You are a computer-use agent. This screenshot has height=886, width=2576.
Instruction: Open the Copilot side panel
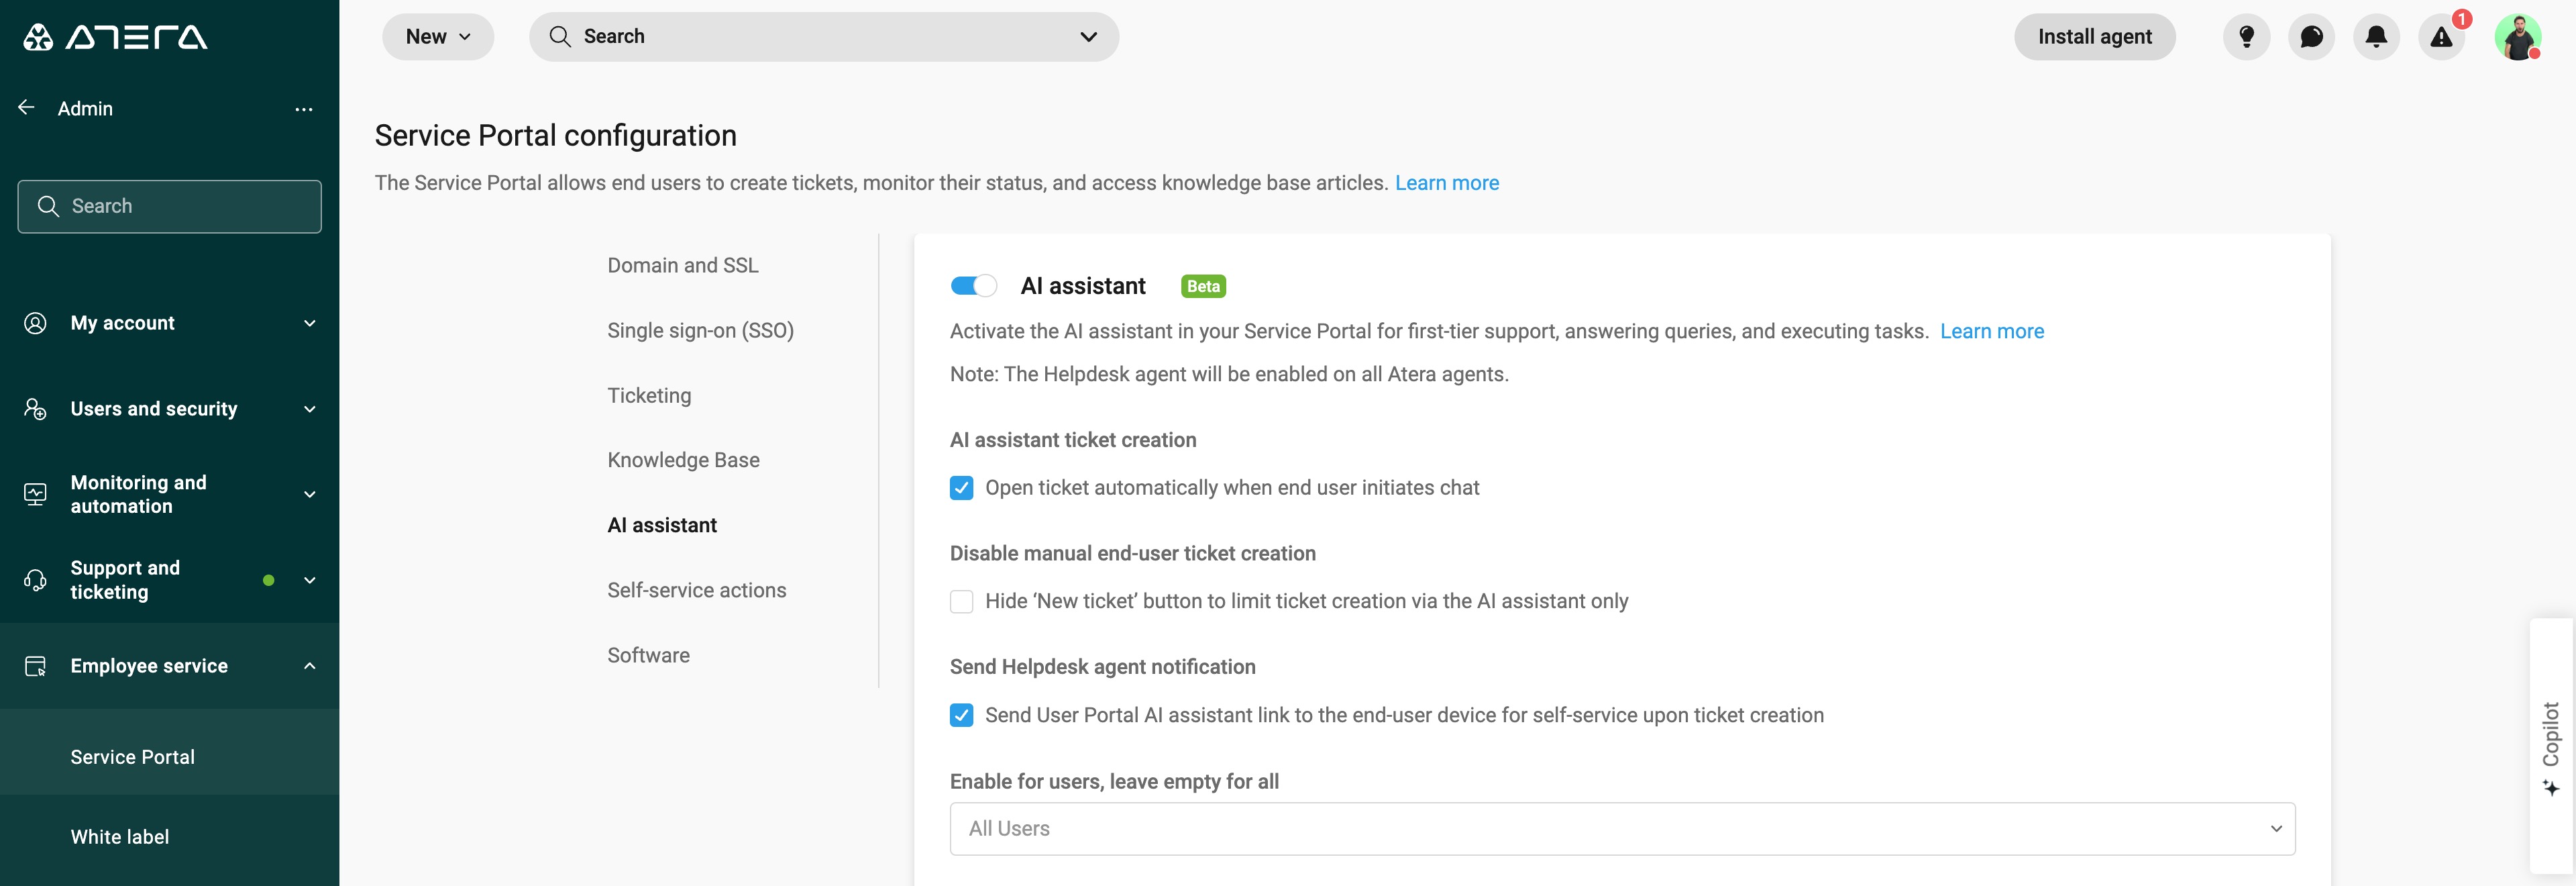[x=2551, y=747]
